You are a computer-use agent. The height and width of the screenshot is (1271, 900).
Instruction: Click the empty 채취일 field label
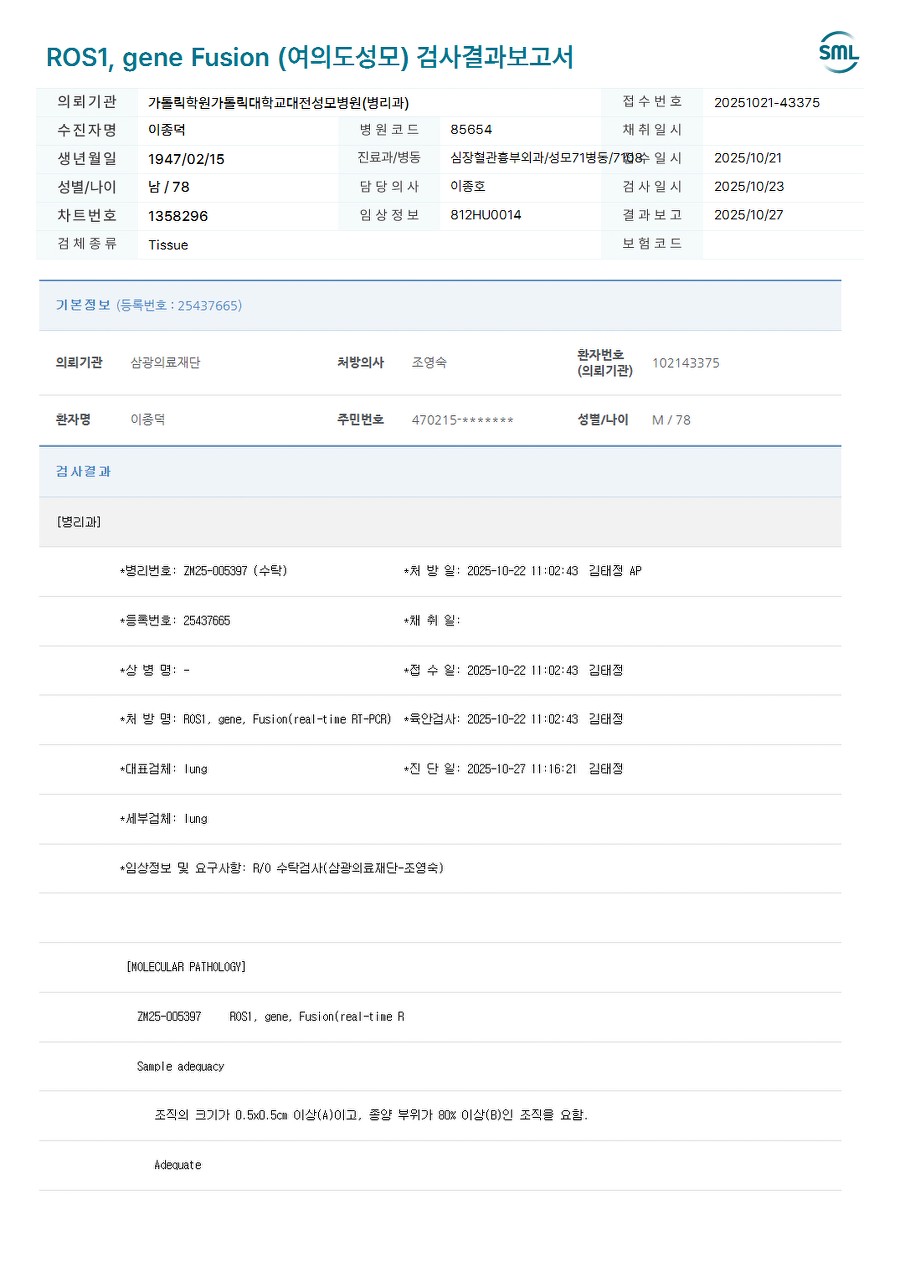[432, 621]
